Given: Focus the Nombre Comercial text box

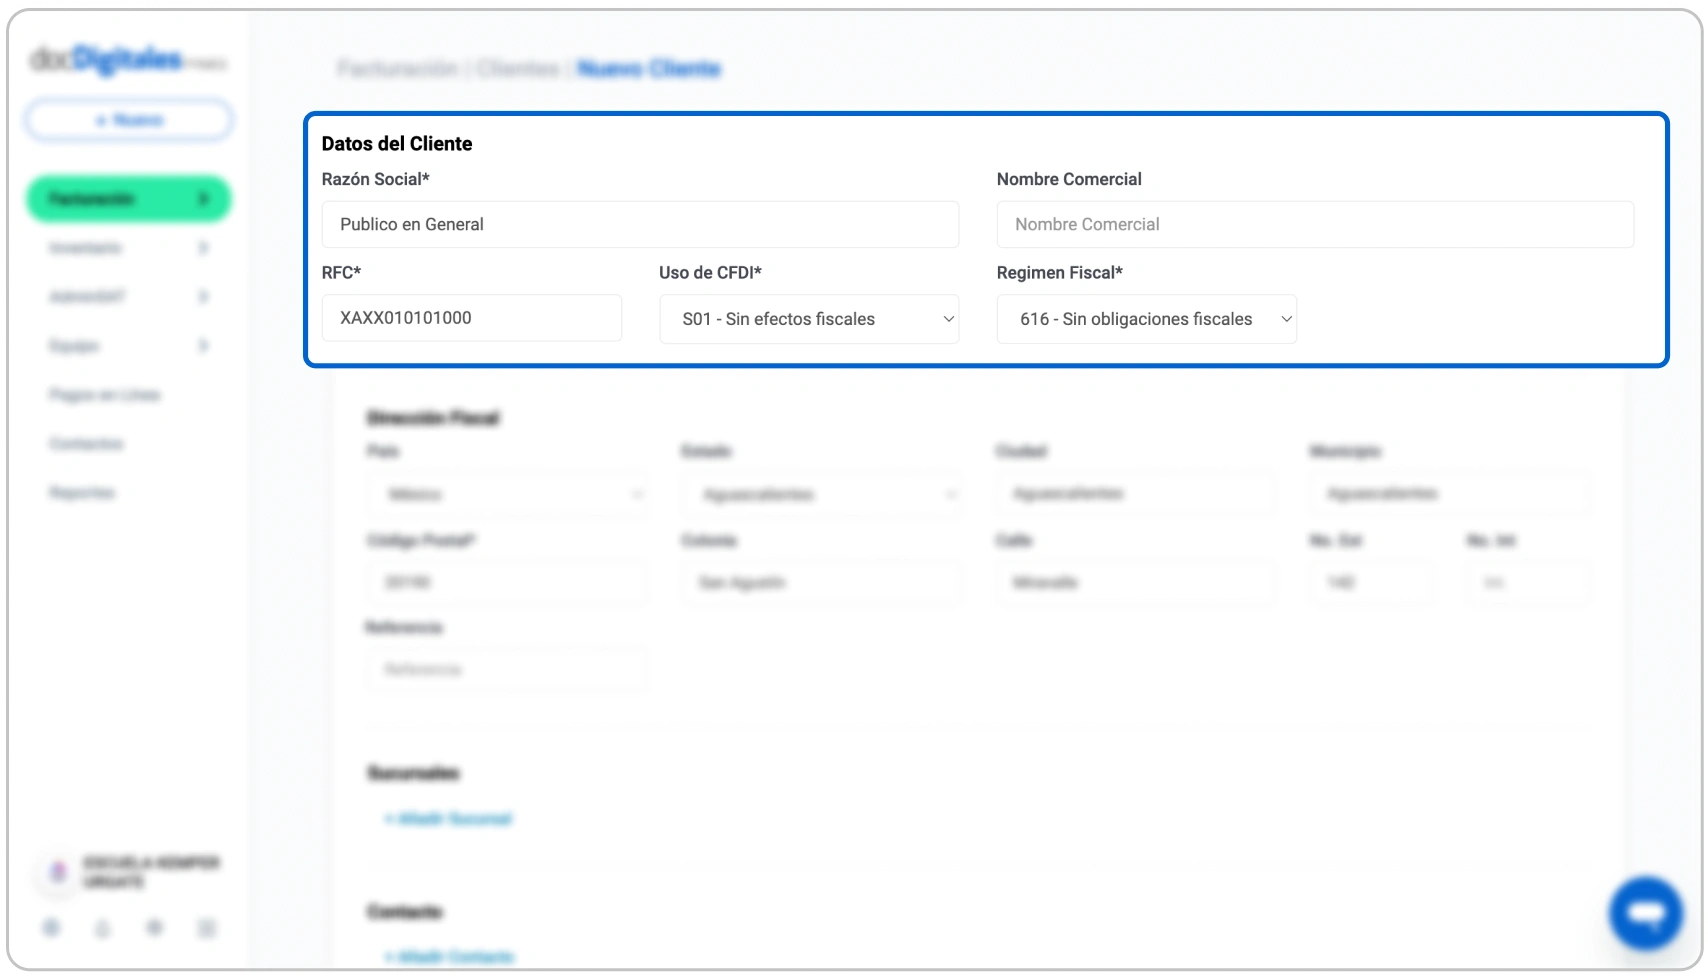Looking at the screenshot, I should coord(1315,224).
